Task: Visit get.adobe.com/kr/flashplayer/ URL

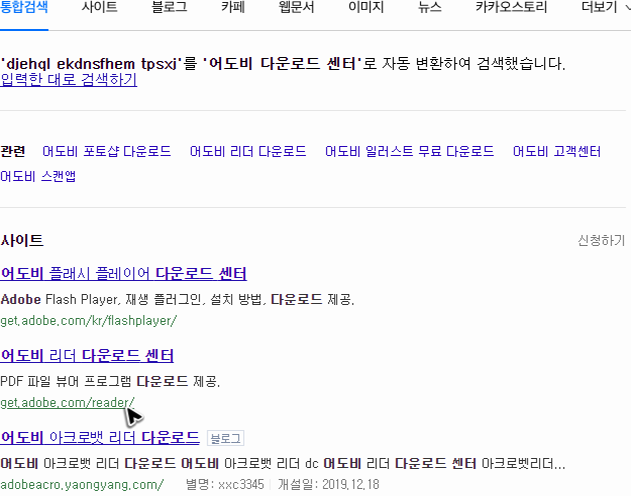Action: click(89, 321)
